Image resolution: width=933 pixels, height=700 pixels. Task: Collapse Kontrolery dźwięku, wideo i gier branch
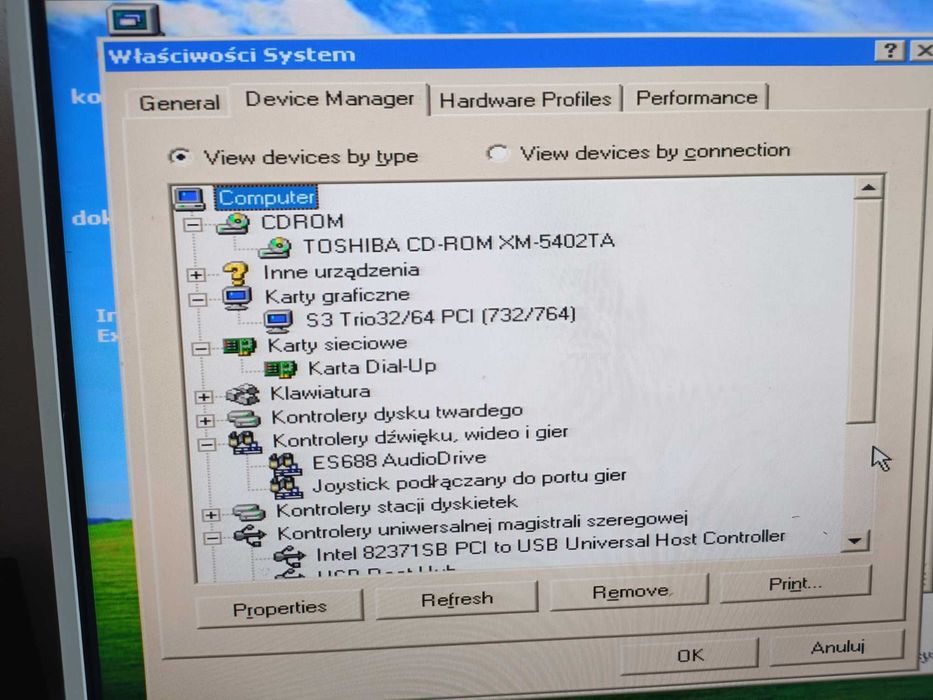coord(207,445)
